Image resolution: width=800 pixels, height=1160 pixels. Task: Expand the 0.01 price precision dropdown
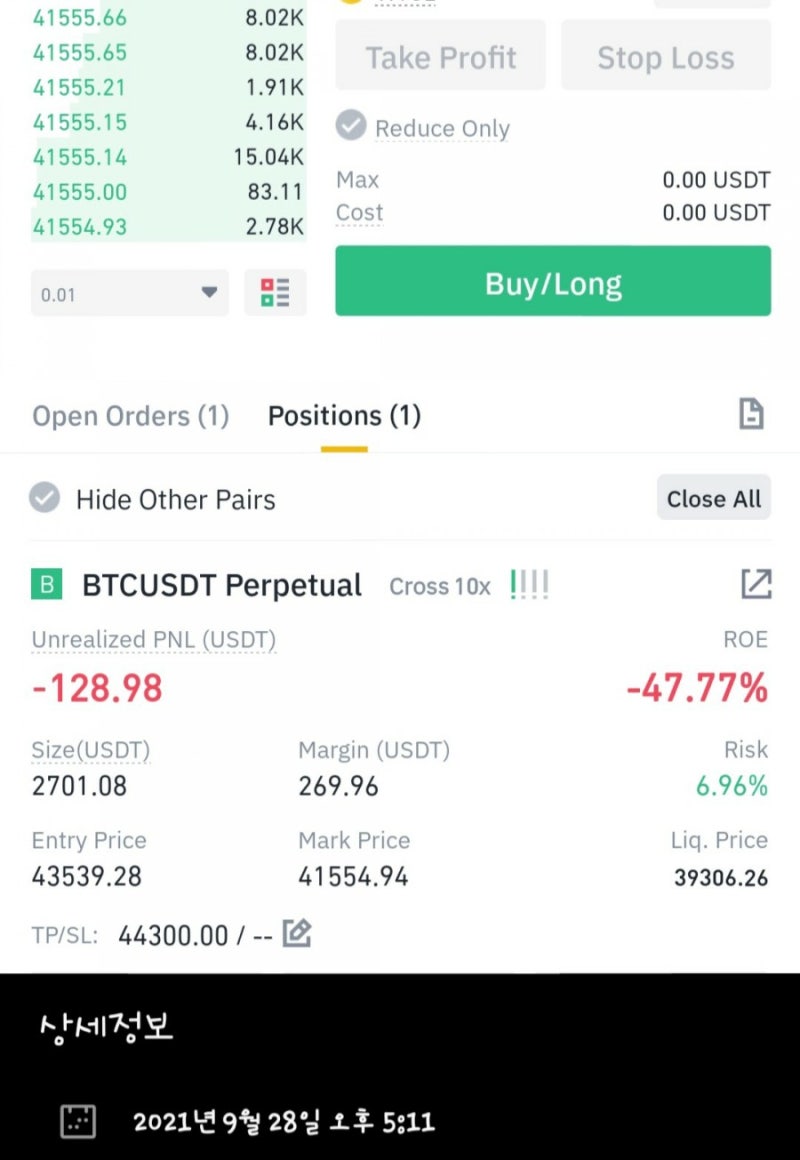(x=130, y=293)
